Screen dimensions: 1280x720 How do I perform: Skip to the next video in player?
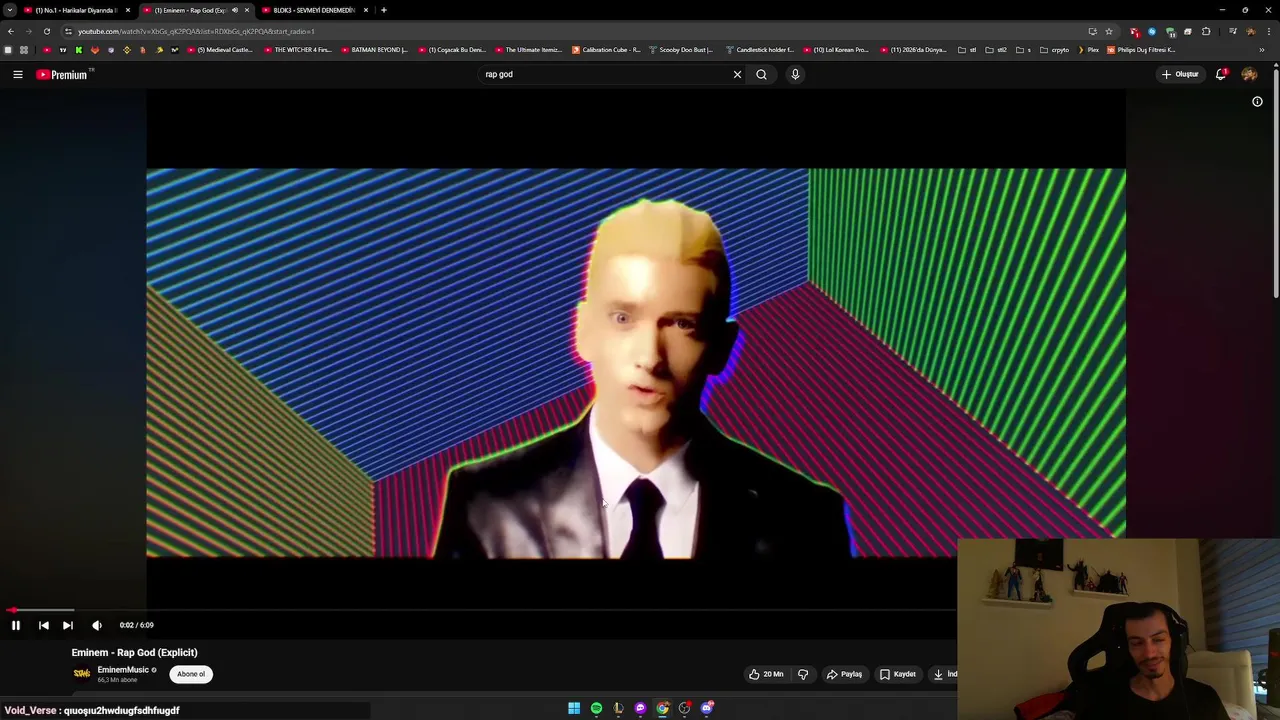coord(68,625)
